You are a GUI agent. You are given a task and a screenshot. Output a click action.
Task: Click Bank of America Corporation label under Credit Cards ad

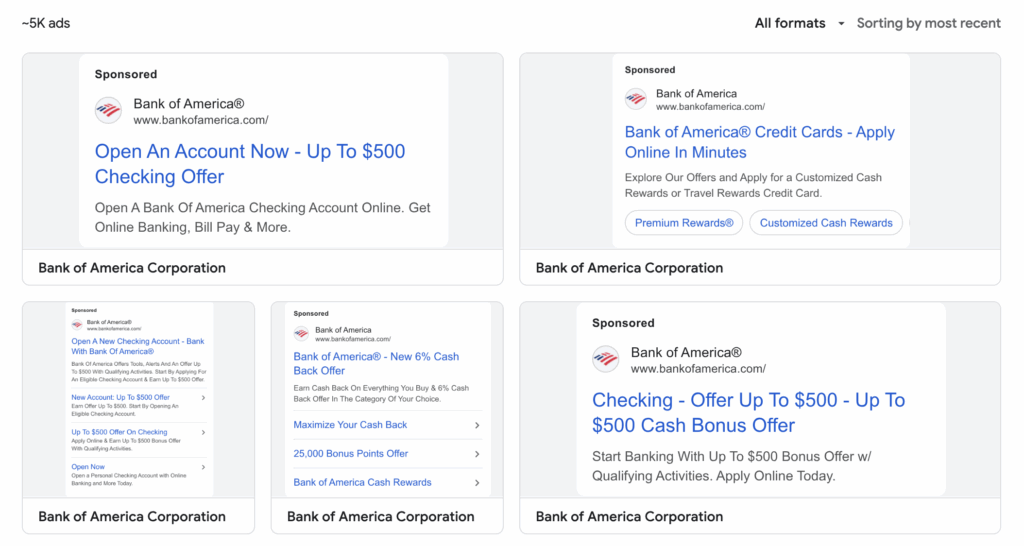(629, 268)
